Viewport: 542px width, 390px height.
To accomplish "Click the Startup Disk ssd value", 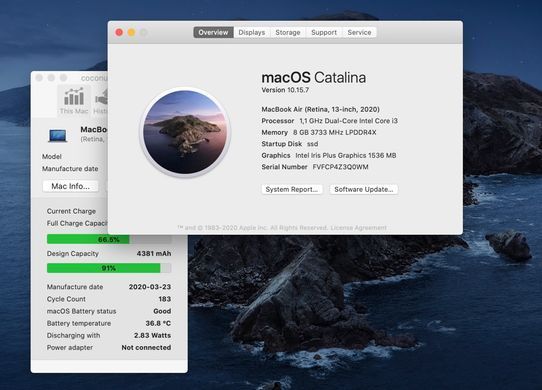I will coord(312,144).
